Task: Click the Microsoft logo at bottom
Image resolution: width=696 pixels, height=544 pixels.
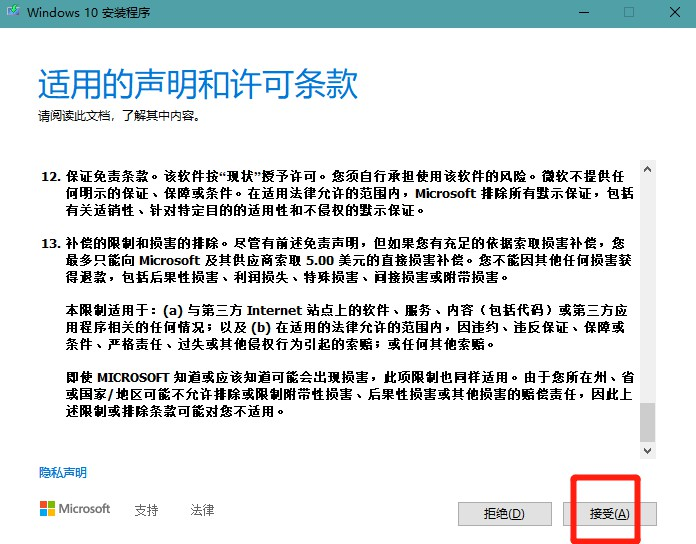Action: pyautogui.click(x=75, y=509)
